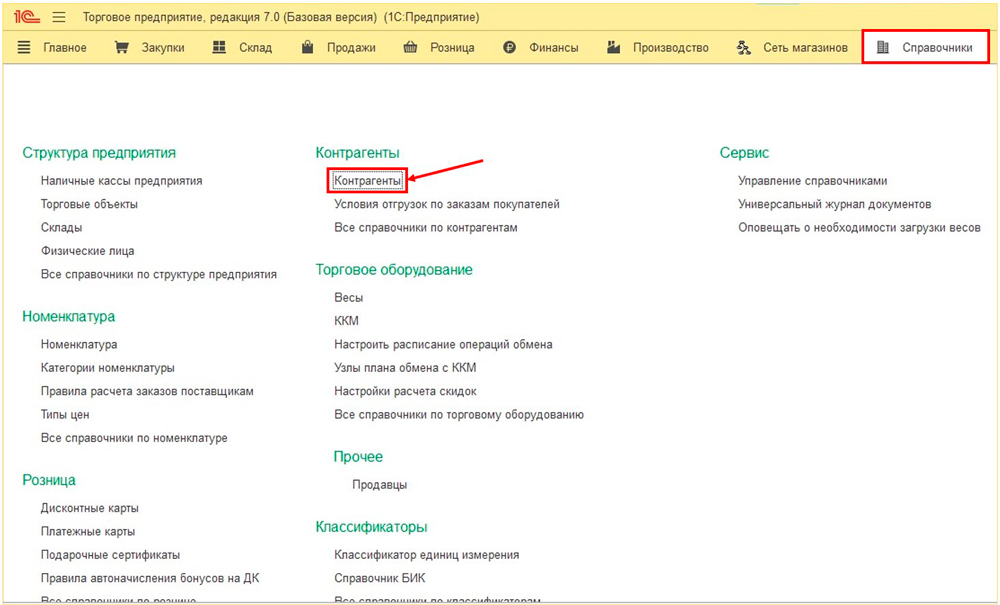Open Настройки расчета скидок
Screen dimensions: 1000x605
(x=405, y=391)
